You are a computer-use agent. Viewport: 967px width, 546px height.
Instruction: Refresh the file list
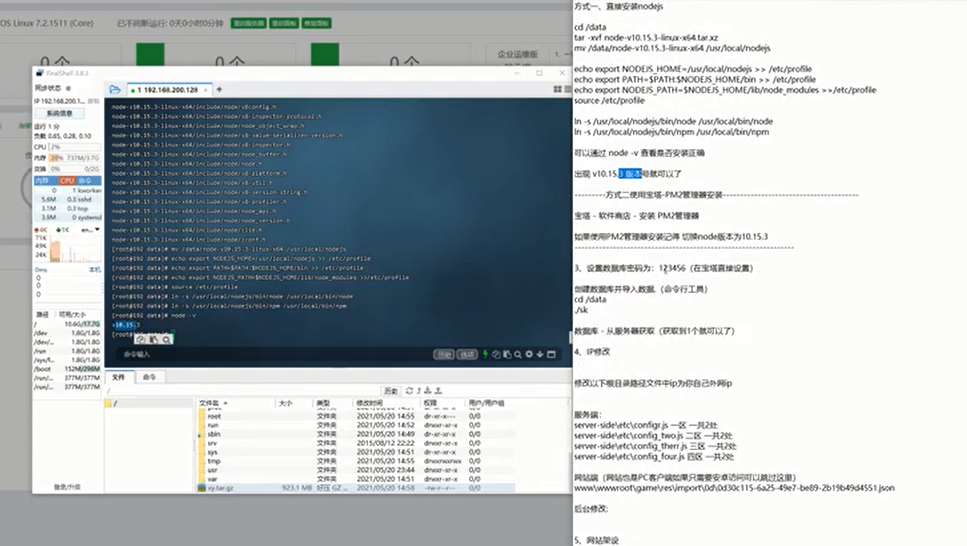click(x=409, y=391)
